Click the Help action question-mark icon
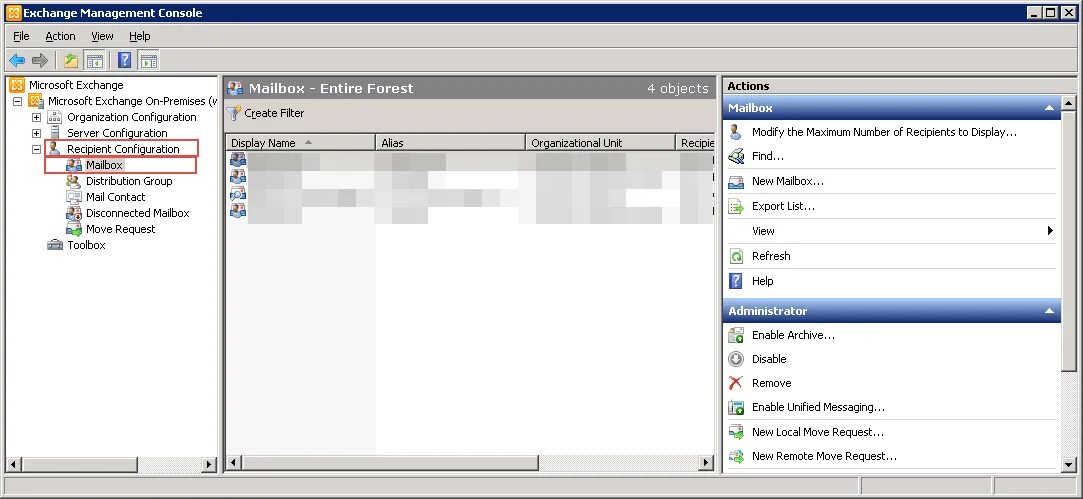The image size is (1083, 499). point(736,281)
